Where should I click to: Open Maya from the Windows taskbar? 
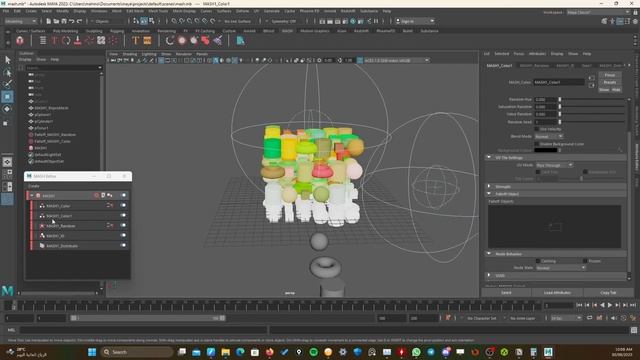tap(548, 352)
